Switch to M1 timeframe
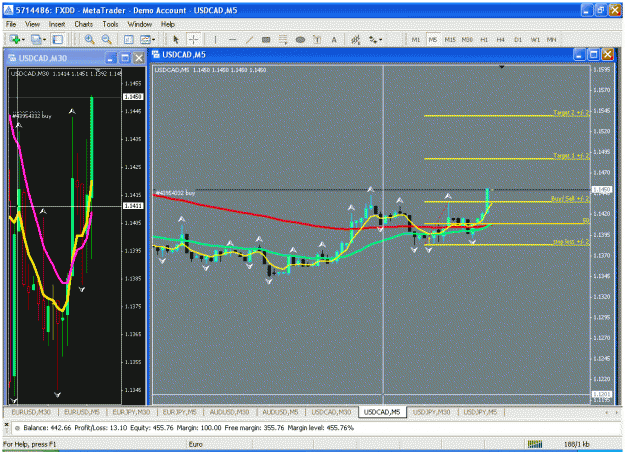 pos(416,39)
